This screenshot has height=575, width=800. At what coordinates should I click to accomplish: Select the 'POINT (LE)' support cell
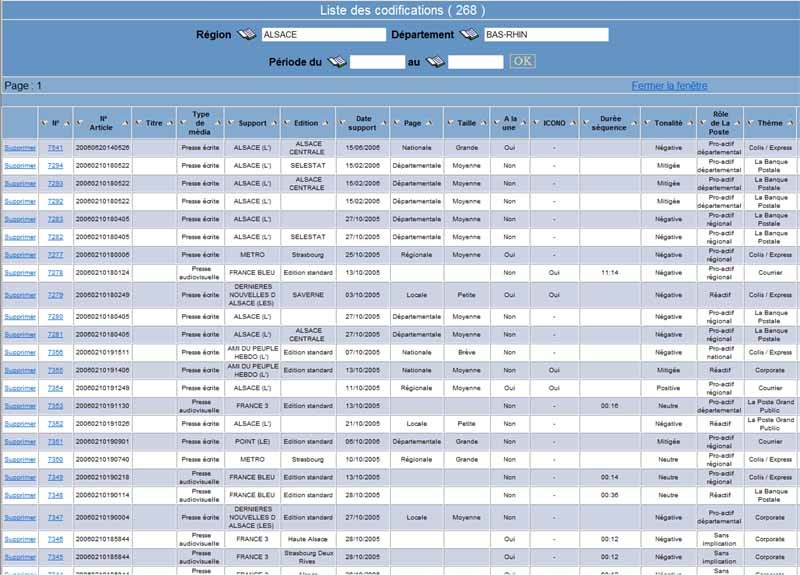tap(253, 442)
